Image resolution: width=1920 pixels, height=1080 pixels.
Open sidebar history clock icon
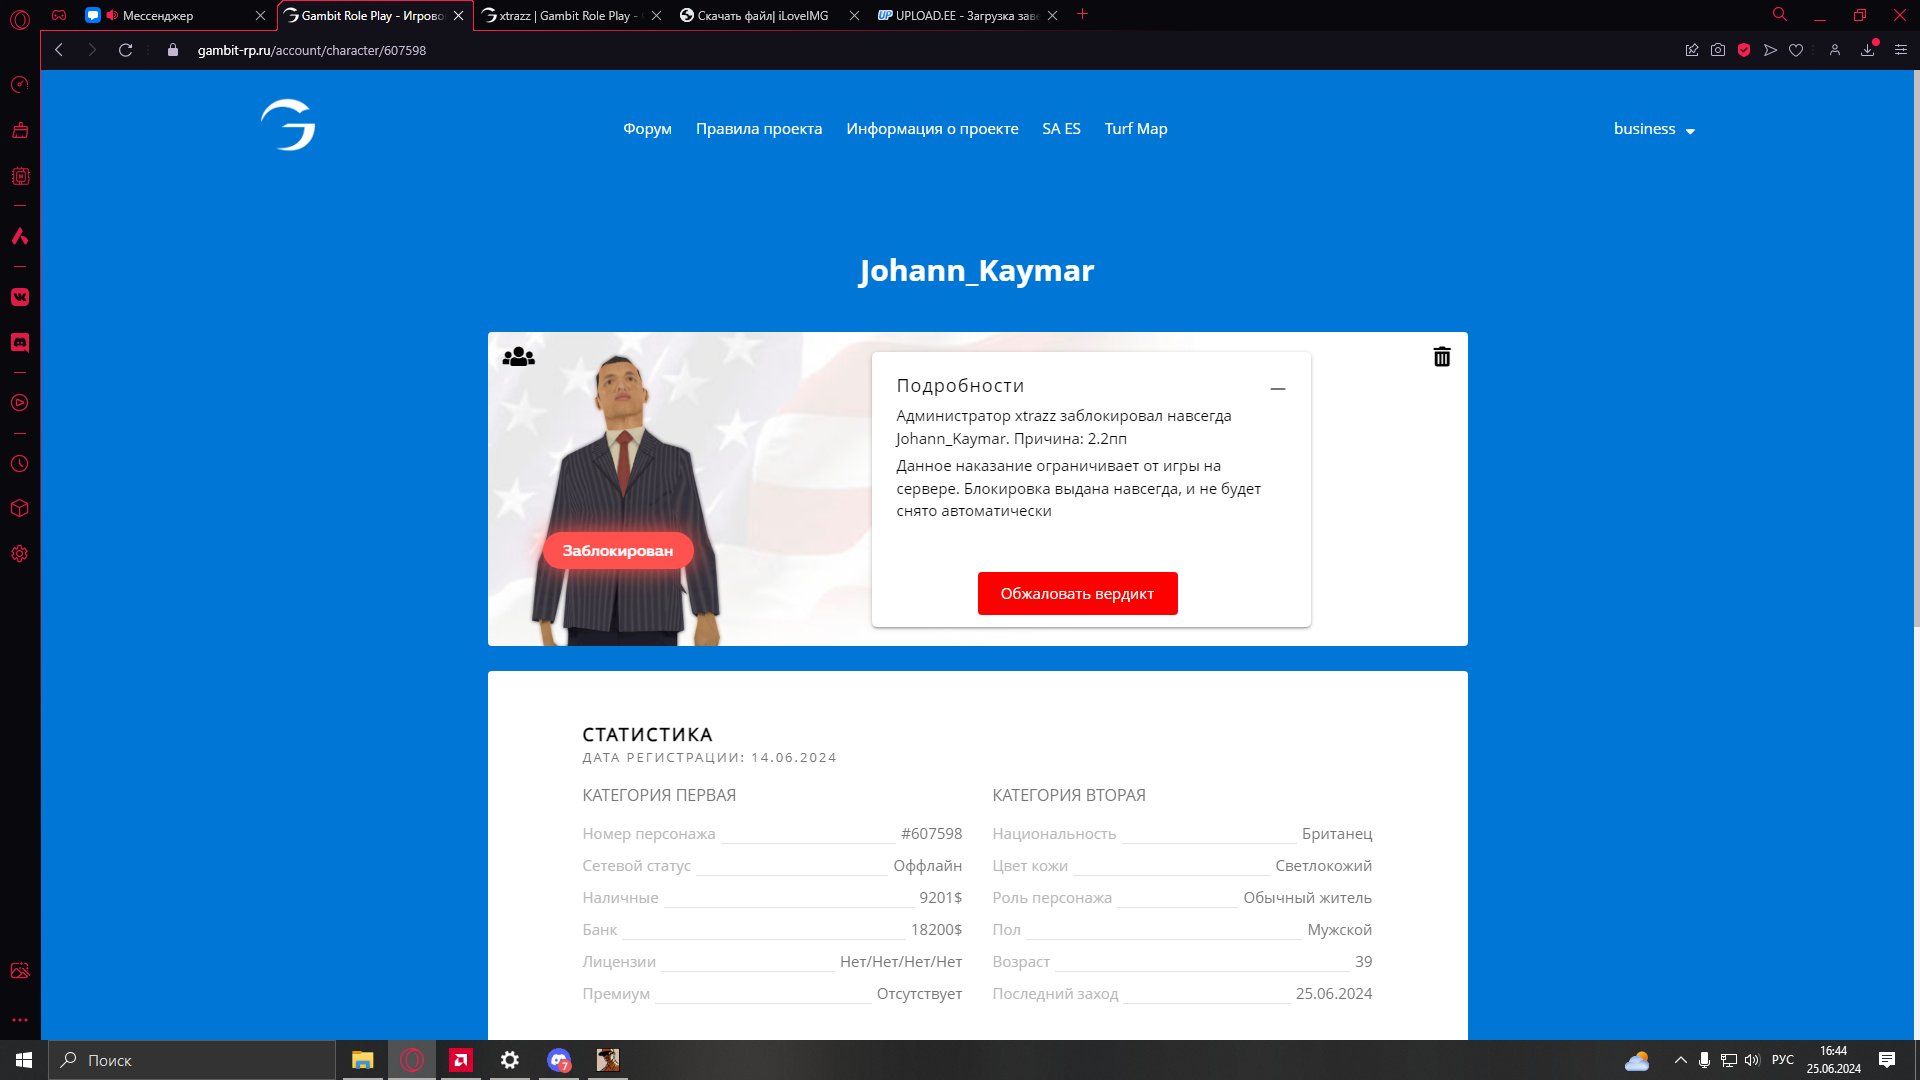point(20,464)
